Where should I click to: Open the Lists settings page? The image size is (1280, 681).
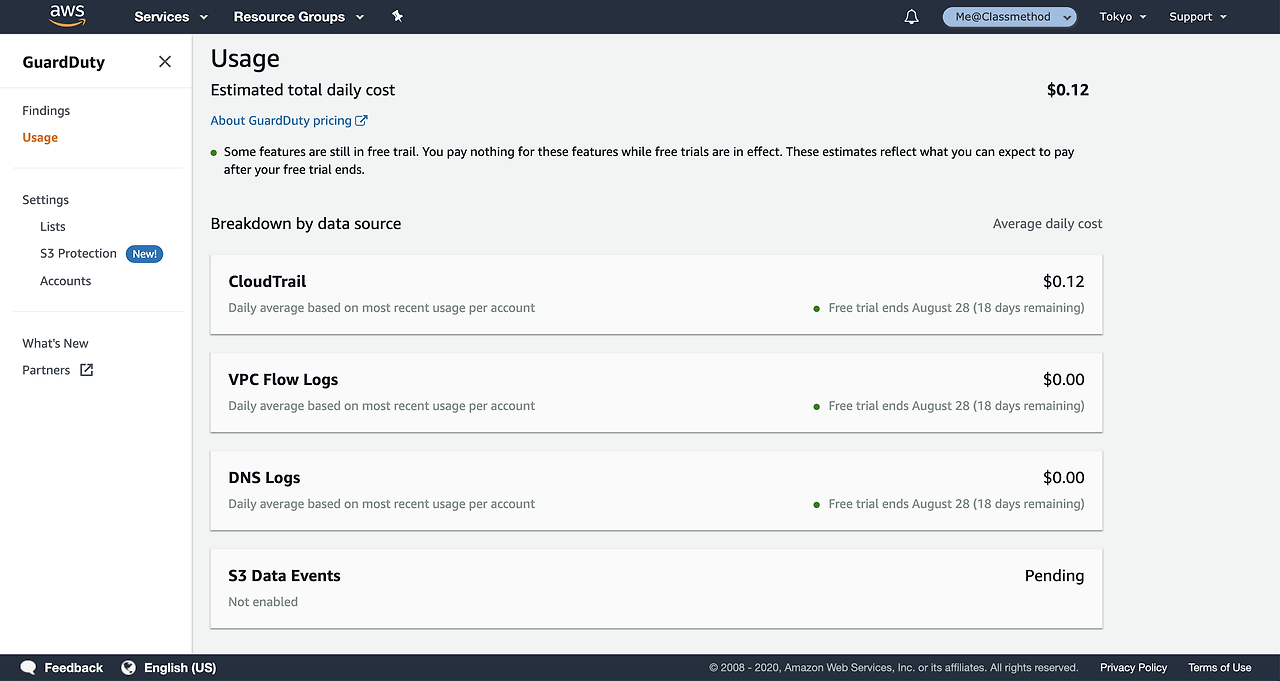coord(53,227)
